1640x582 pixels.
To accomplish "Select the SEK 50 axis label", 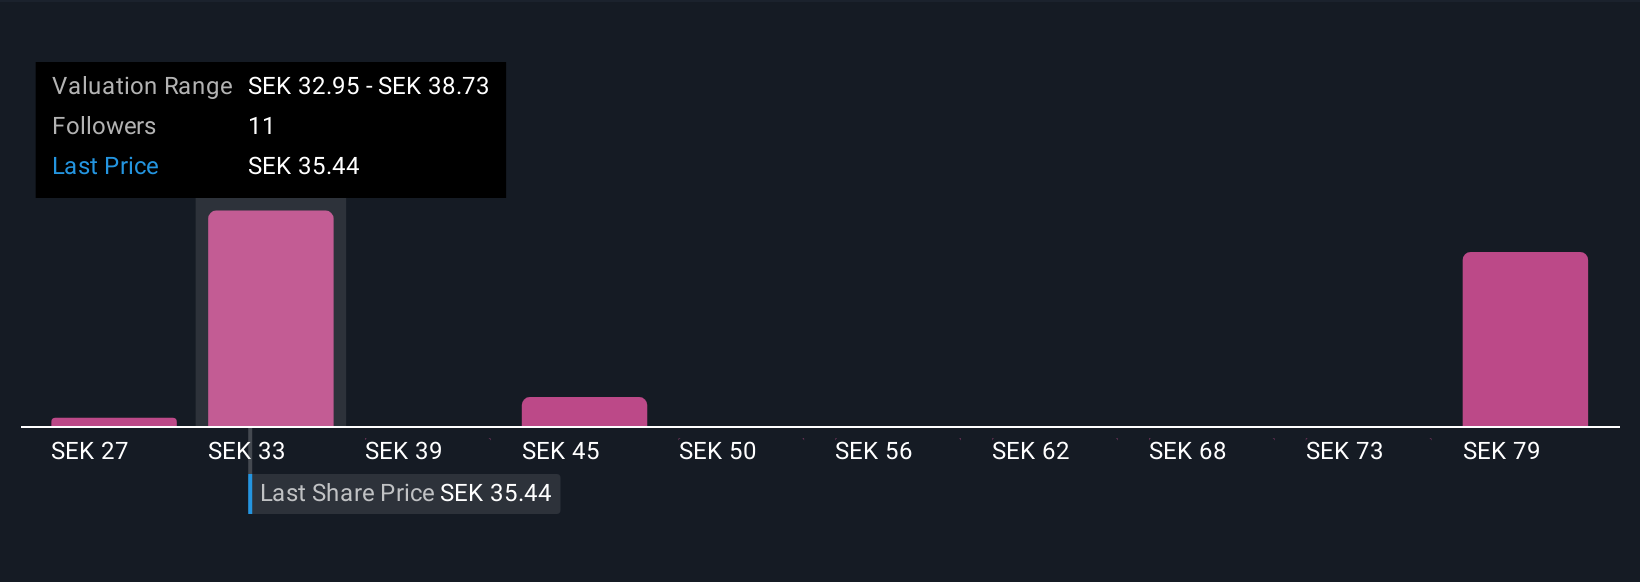I will coord(717,451).
